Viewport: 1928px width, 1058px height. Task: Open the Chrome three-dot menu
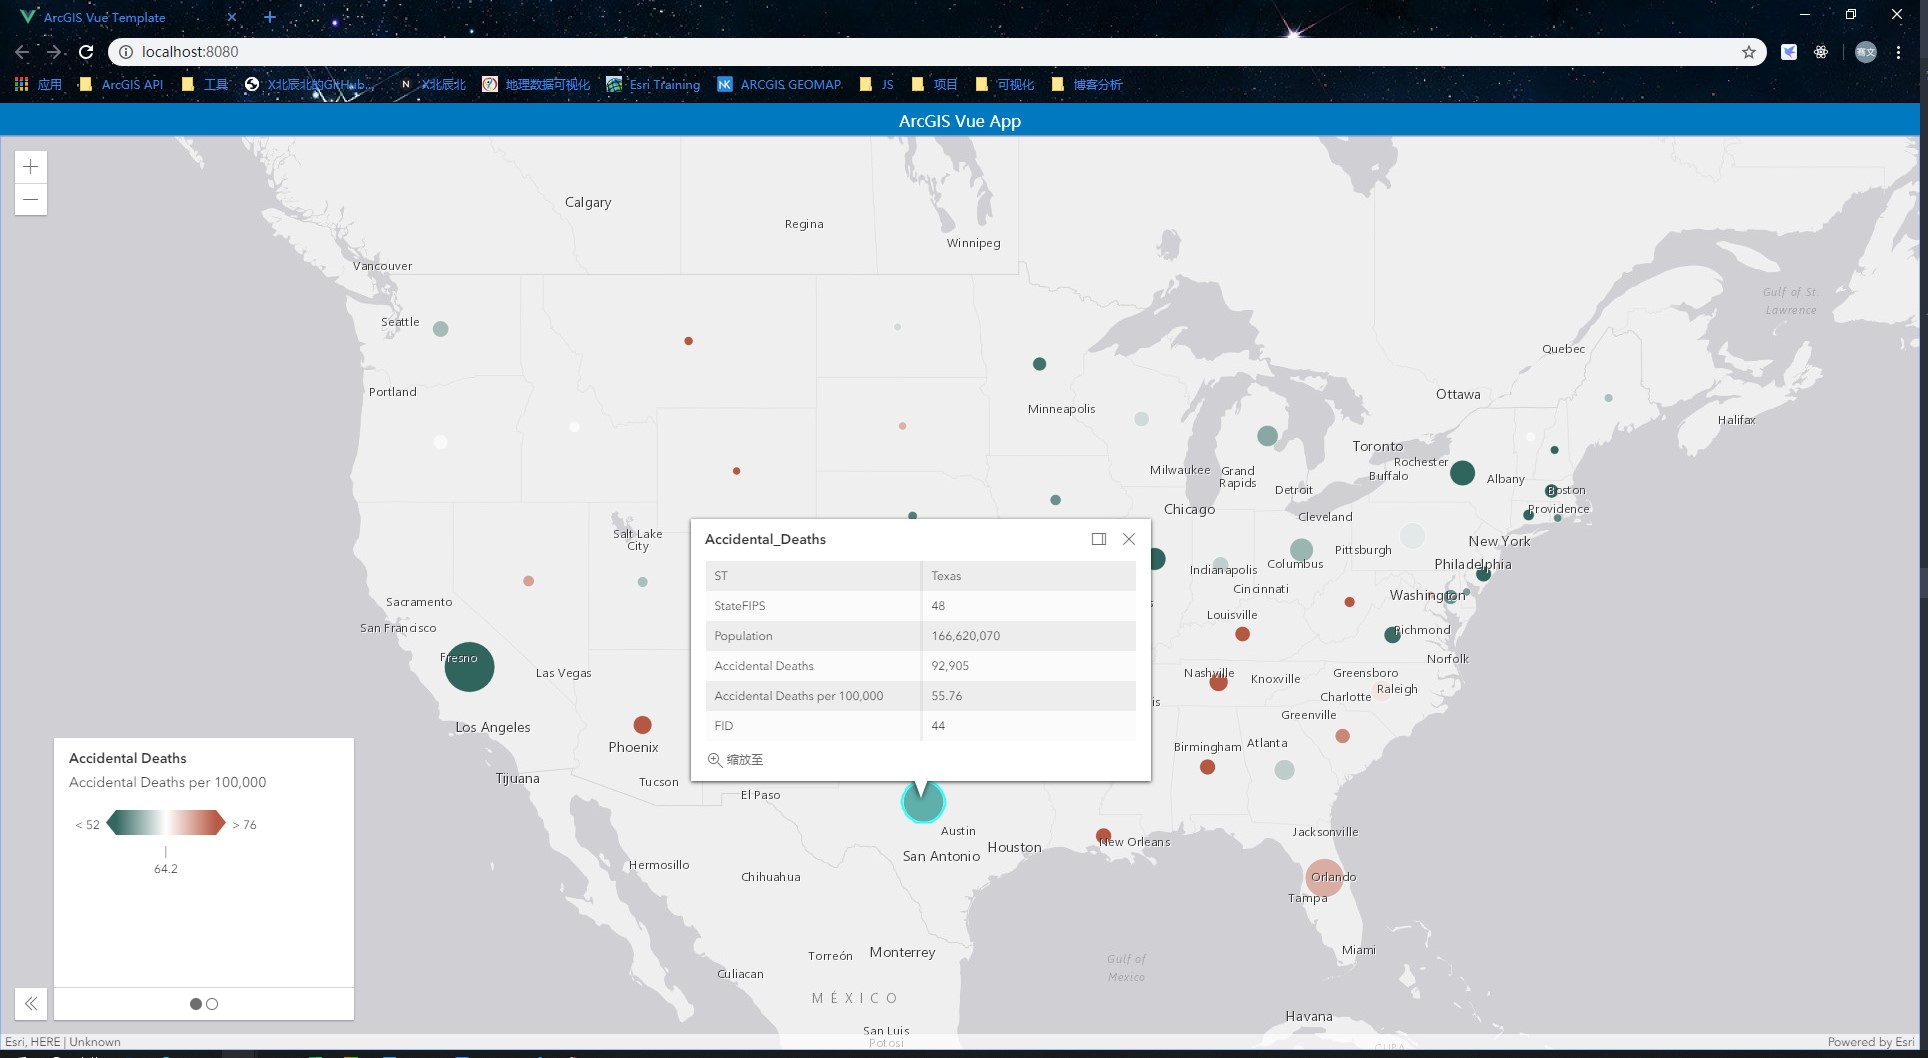[x=1898, y=52]
